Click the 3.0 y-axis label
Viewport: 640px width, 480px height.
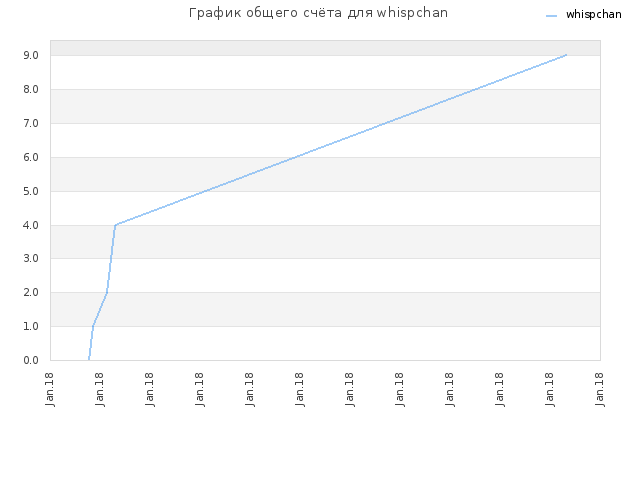[x=31, y=258]
